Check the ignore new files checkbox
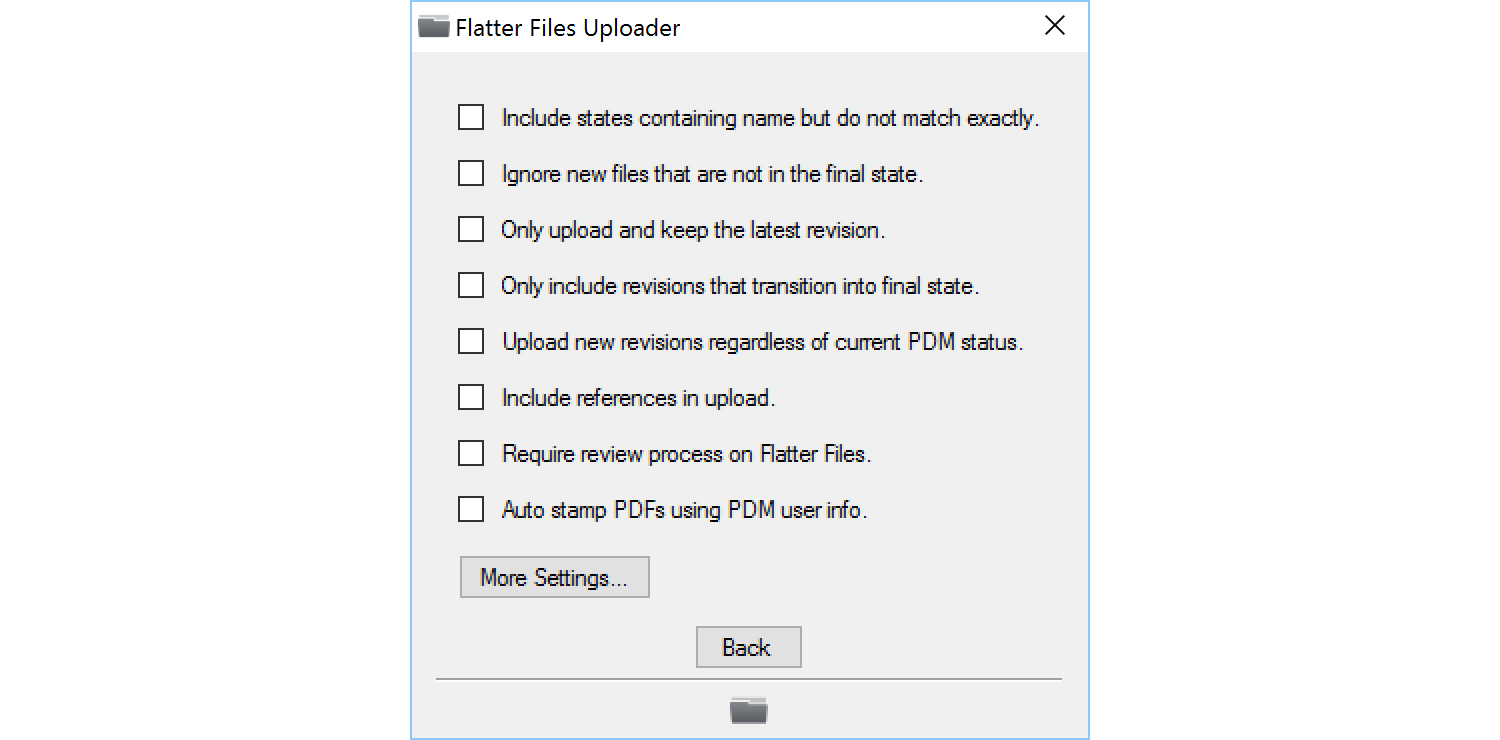 471,174
